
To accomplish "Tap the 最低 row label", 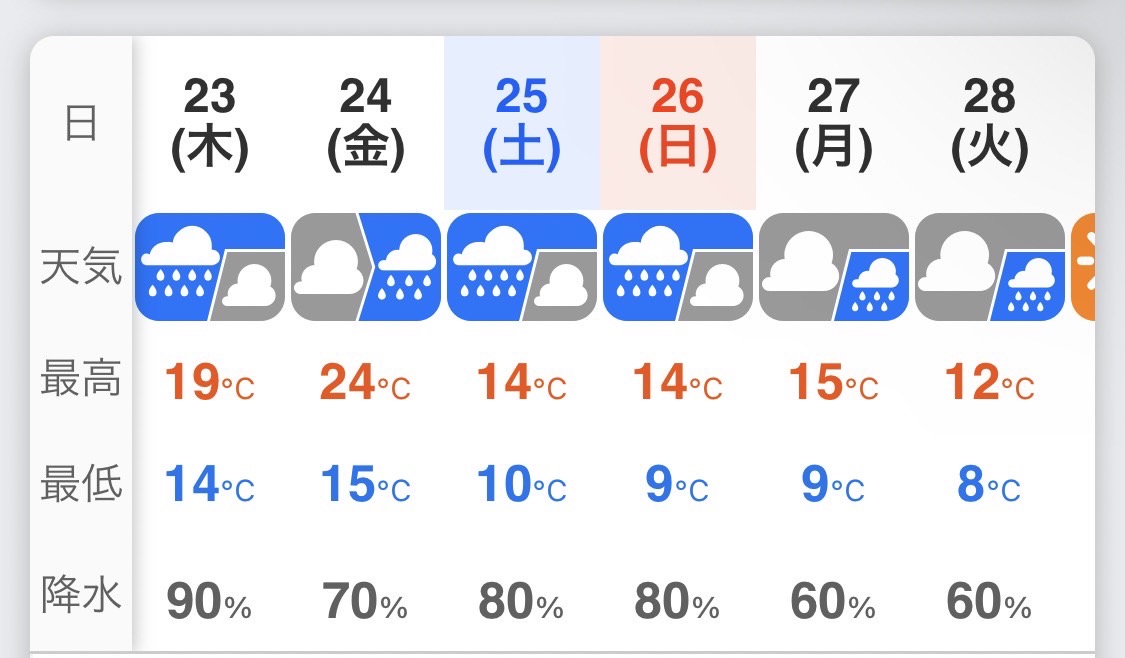I will [81, 482].
